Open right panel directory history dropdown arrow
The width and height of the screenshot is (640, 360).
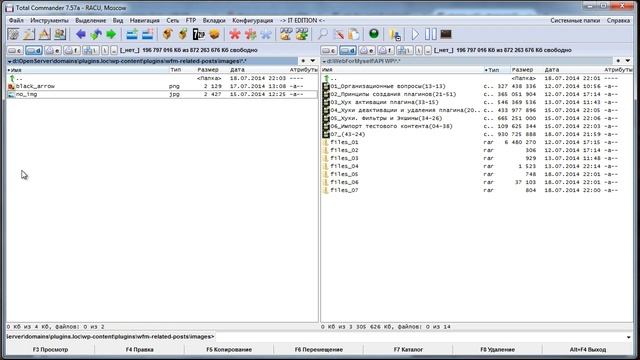[x=628, y=61]
